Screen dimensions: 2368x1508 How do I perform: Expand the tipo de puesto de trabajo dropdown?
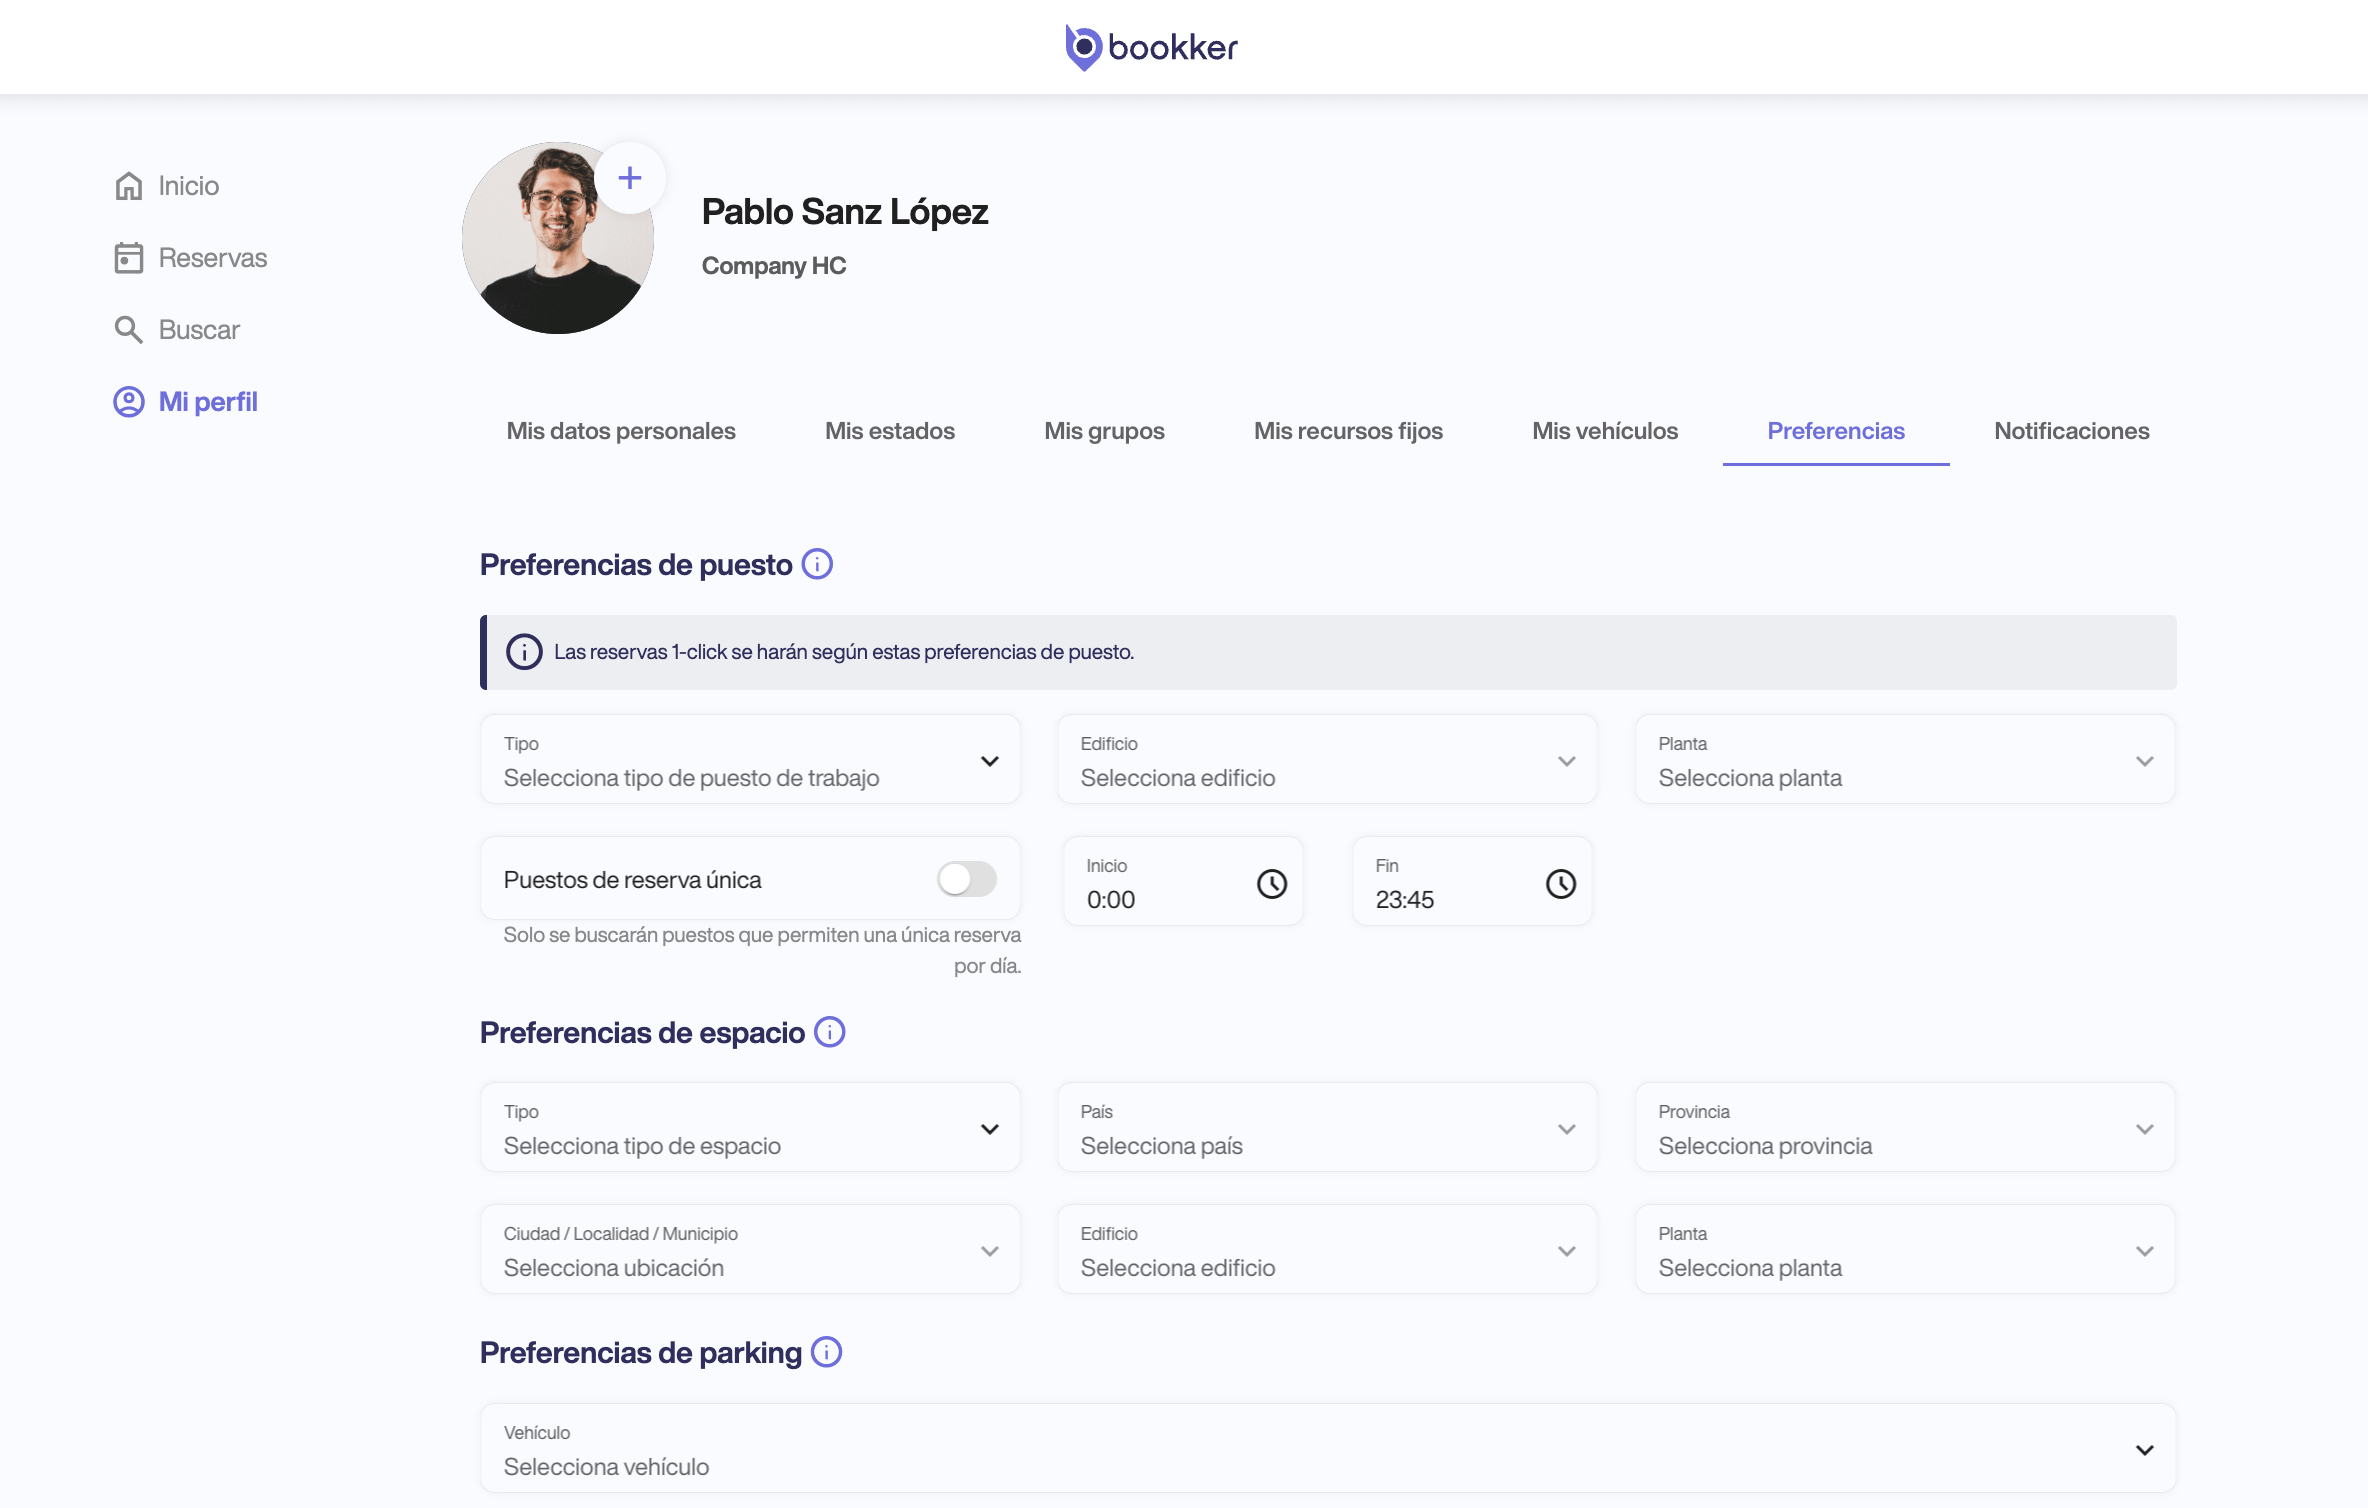pyautogui.click(x=750, y=760)
